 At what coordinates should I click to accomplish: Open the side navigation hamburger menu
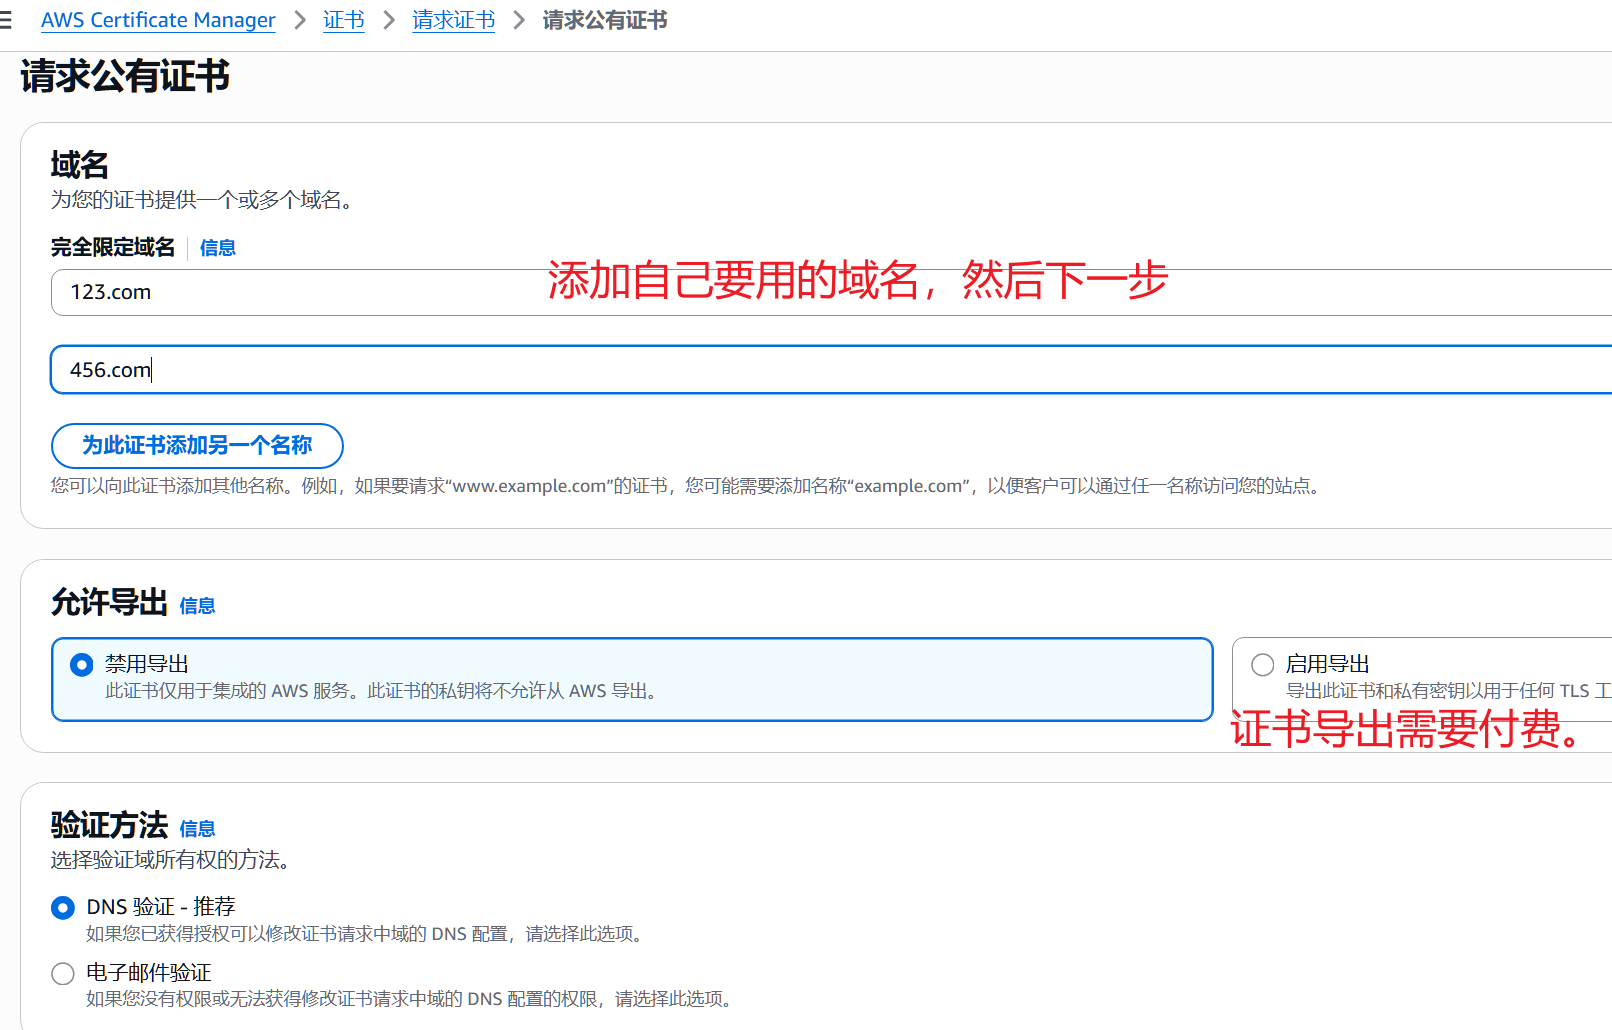coord(6,20)
